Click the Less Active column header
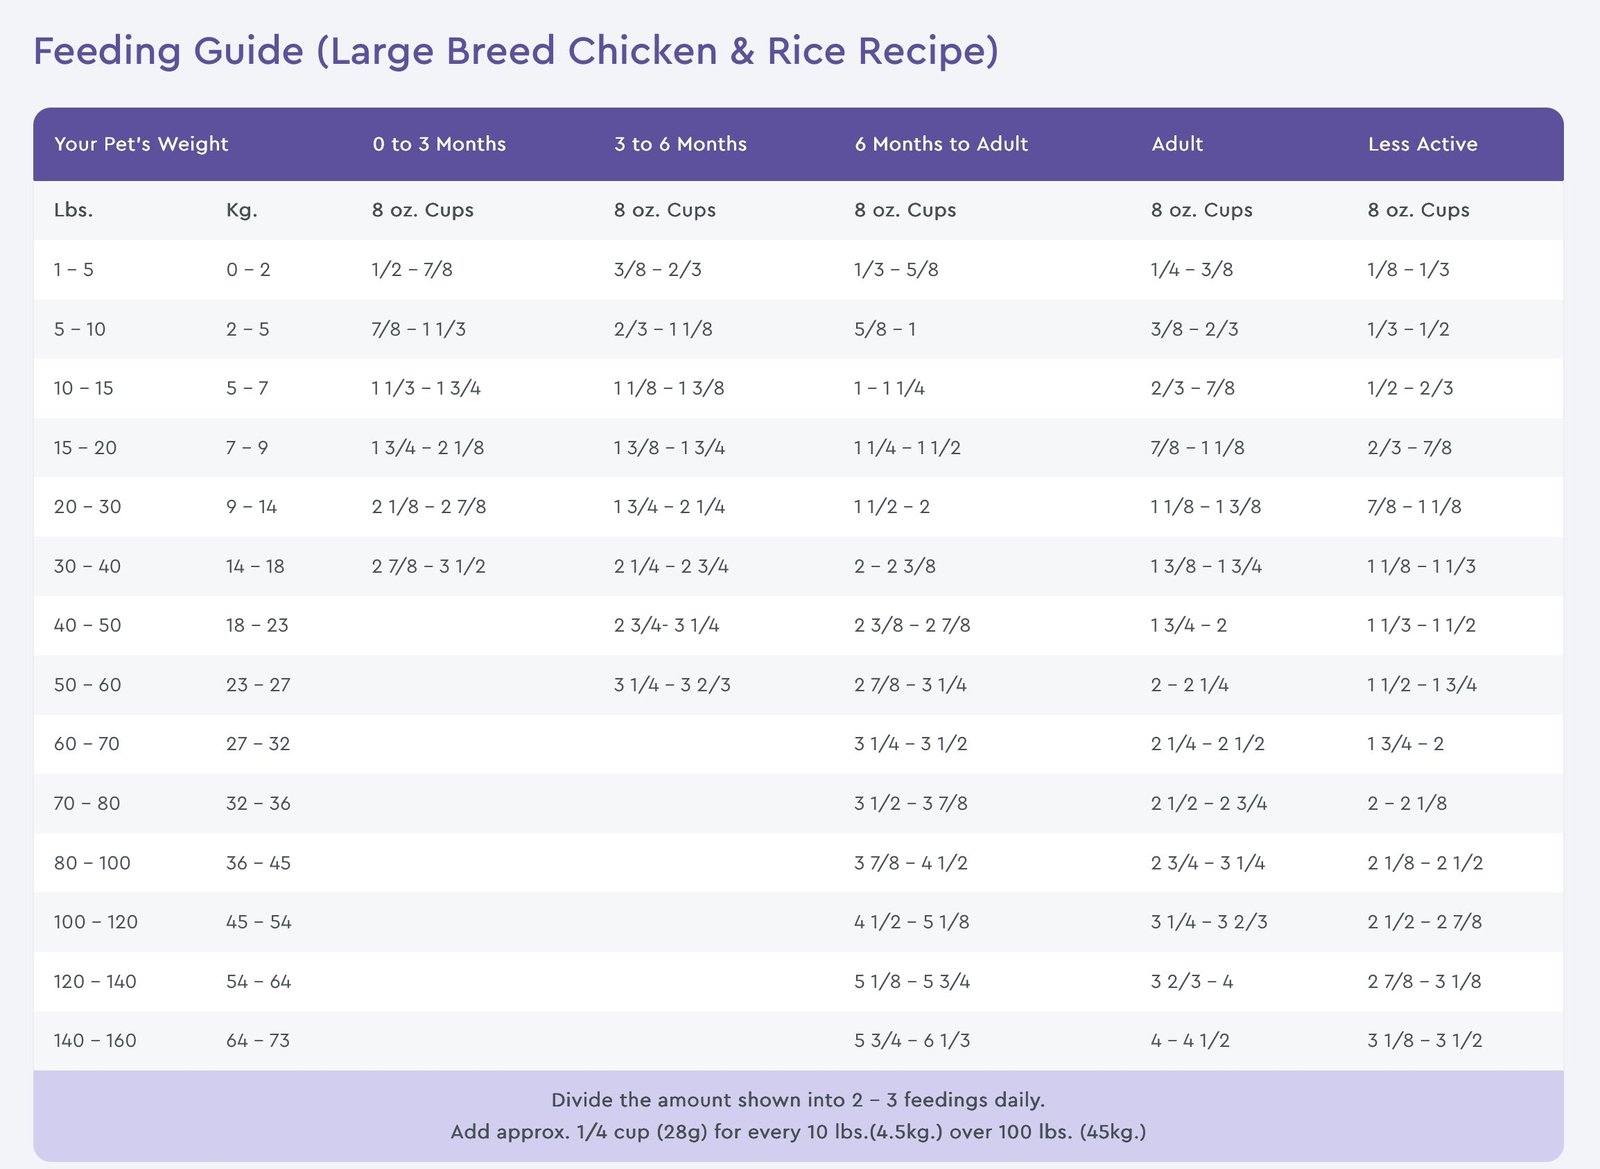Viewport: 1600px width, 1169px height. click(1422, 144)
